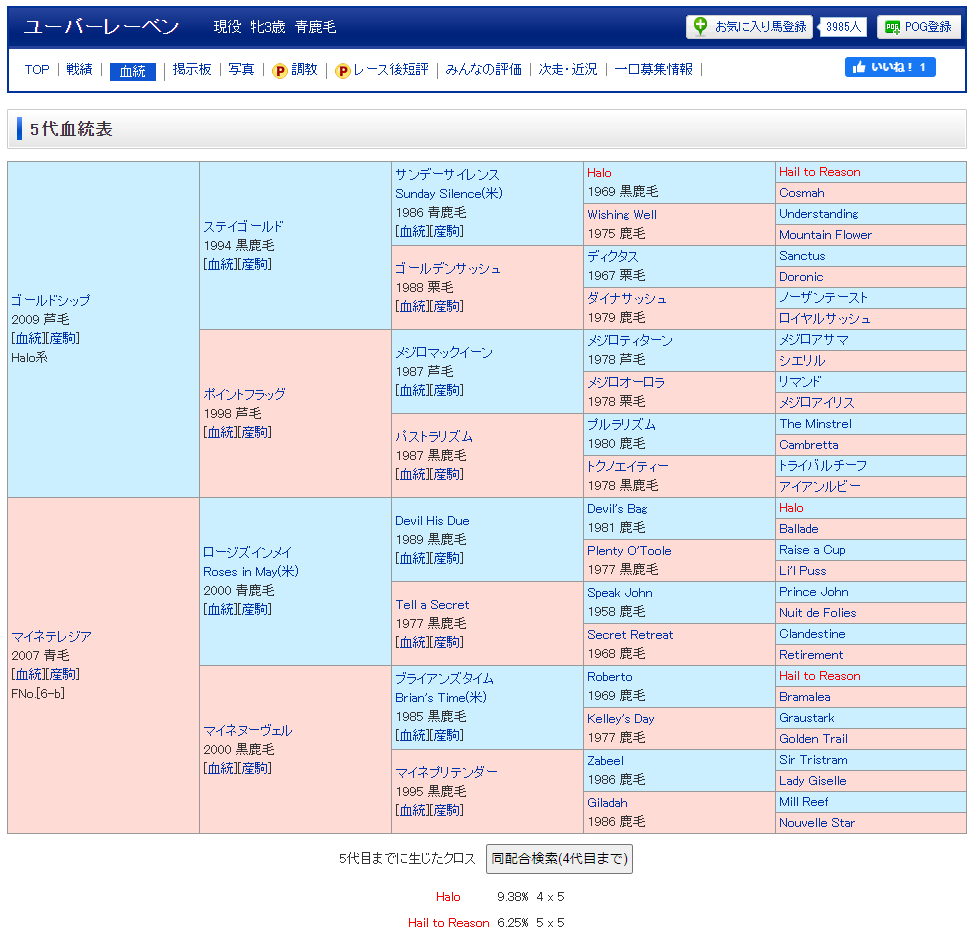Screen dimensions: 975x942
Task: Open the Kelley's Day link
Action: pyautogui.click(x=621, y=719)
